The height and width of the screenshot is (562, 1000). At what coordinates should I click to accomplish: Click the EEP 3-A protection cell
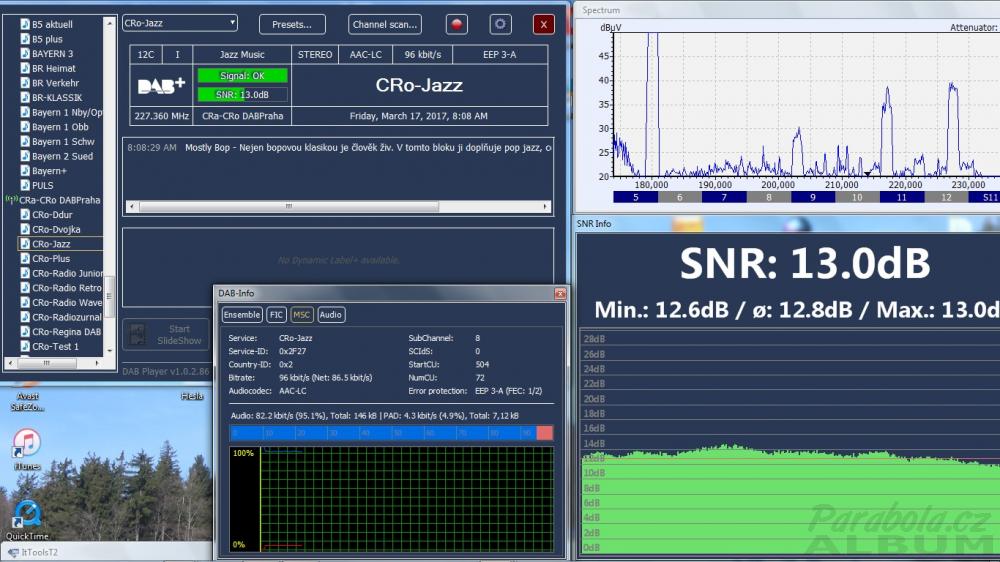click(x=499, y=55)
